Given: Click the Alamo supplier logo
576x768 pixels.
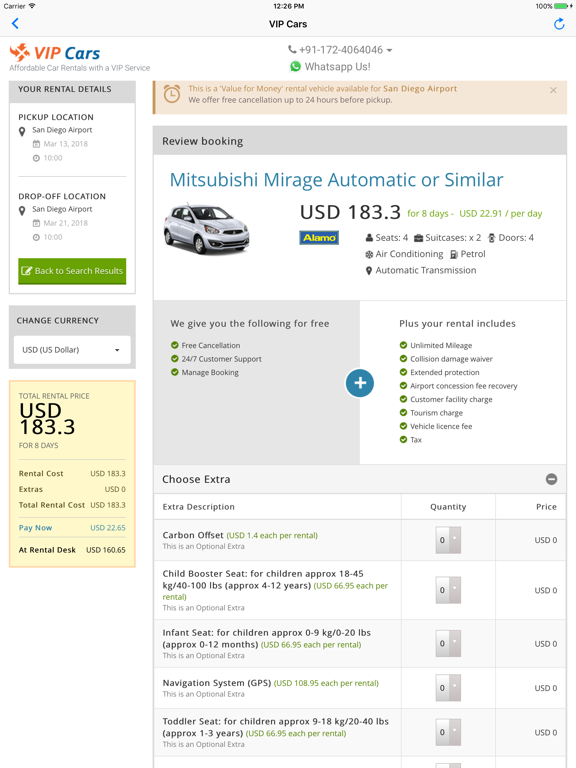Looking at the screenshot, I should [x=319, y=238].
